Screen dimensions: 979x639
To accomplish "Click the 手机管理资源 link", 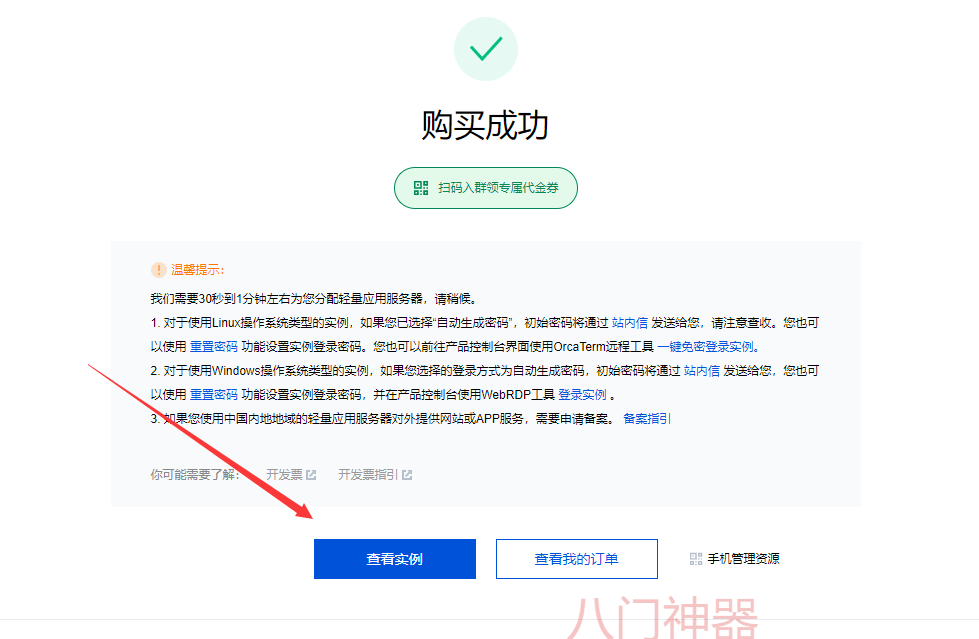I will [743, 558].
